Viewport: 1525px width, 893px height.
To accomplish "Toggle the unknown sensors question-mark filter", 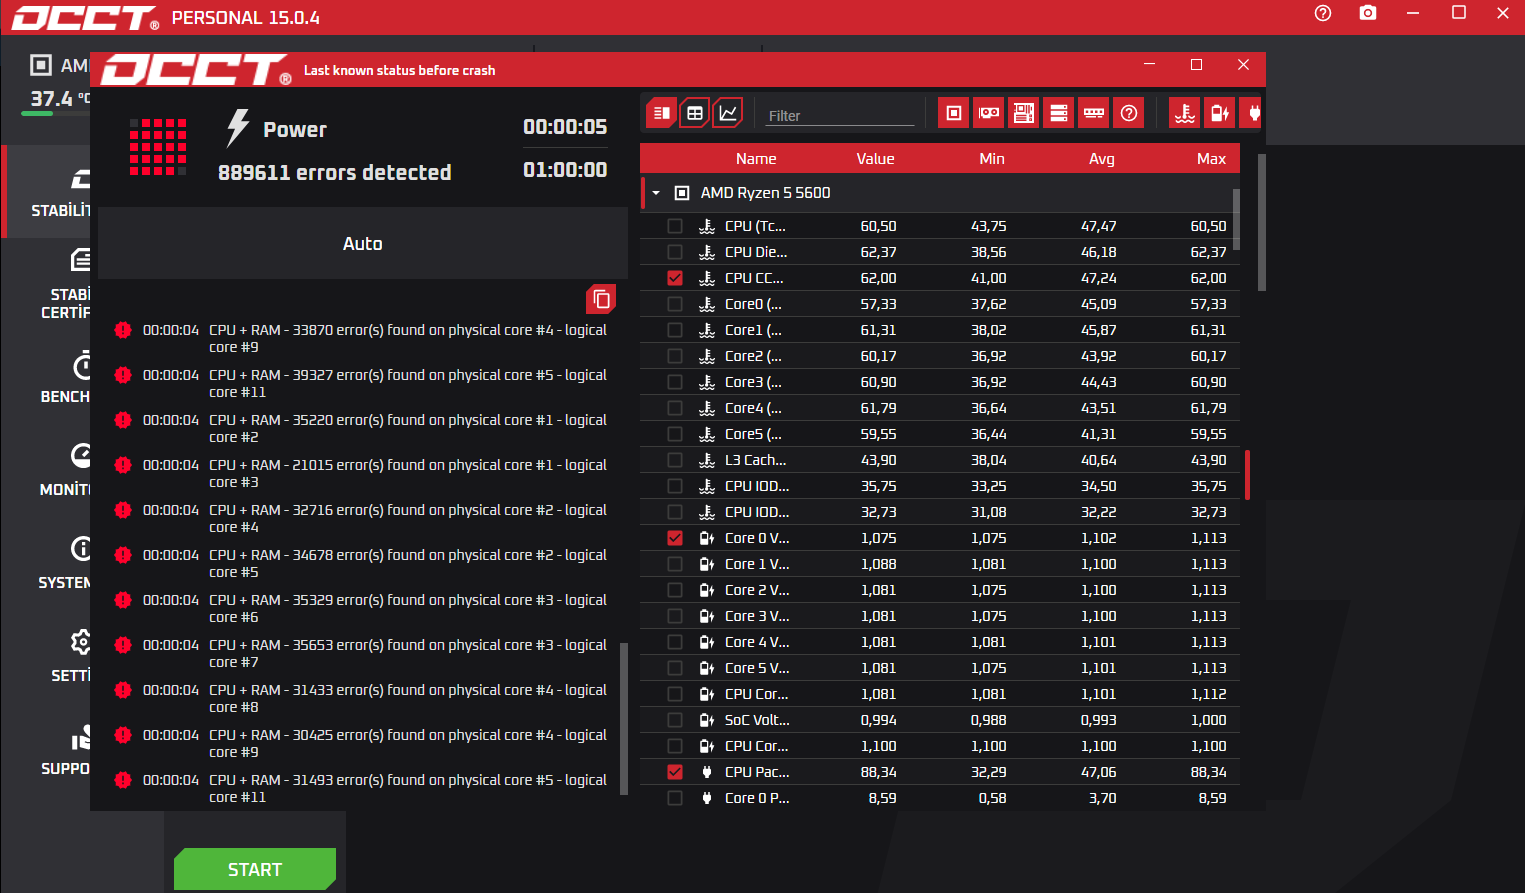I will (x=1129, y=113).
